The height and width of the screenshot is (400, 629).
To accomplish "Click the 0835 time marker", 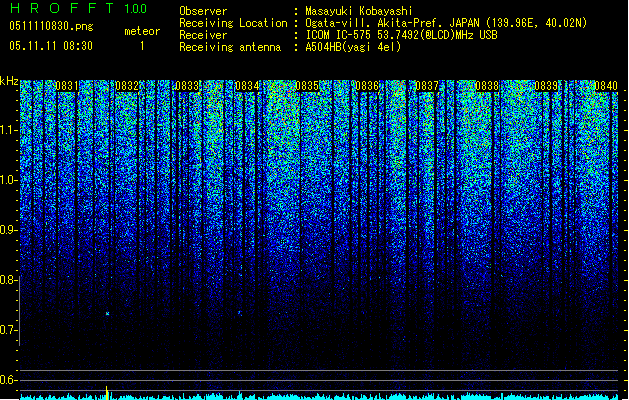I will (307, 86).
